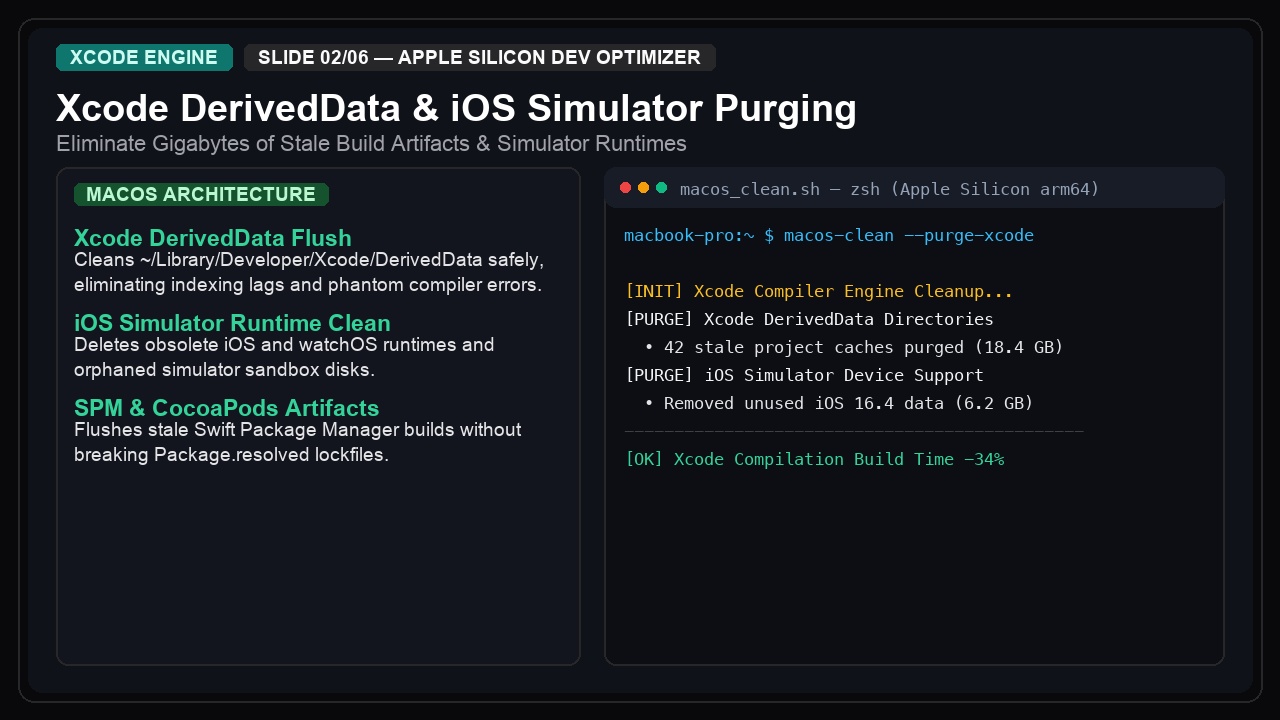Click the XCODE ENGINE badge
This screenshot has width=1280, height=720.
pyautogui.click(x=144, y=57)
